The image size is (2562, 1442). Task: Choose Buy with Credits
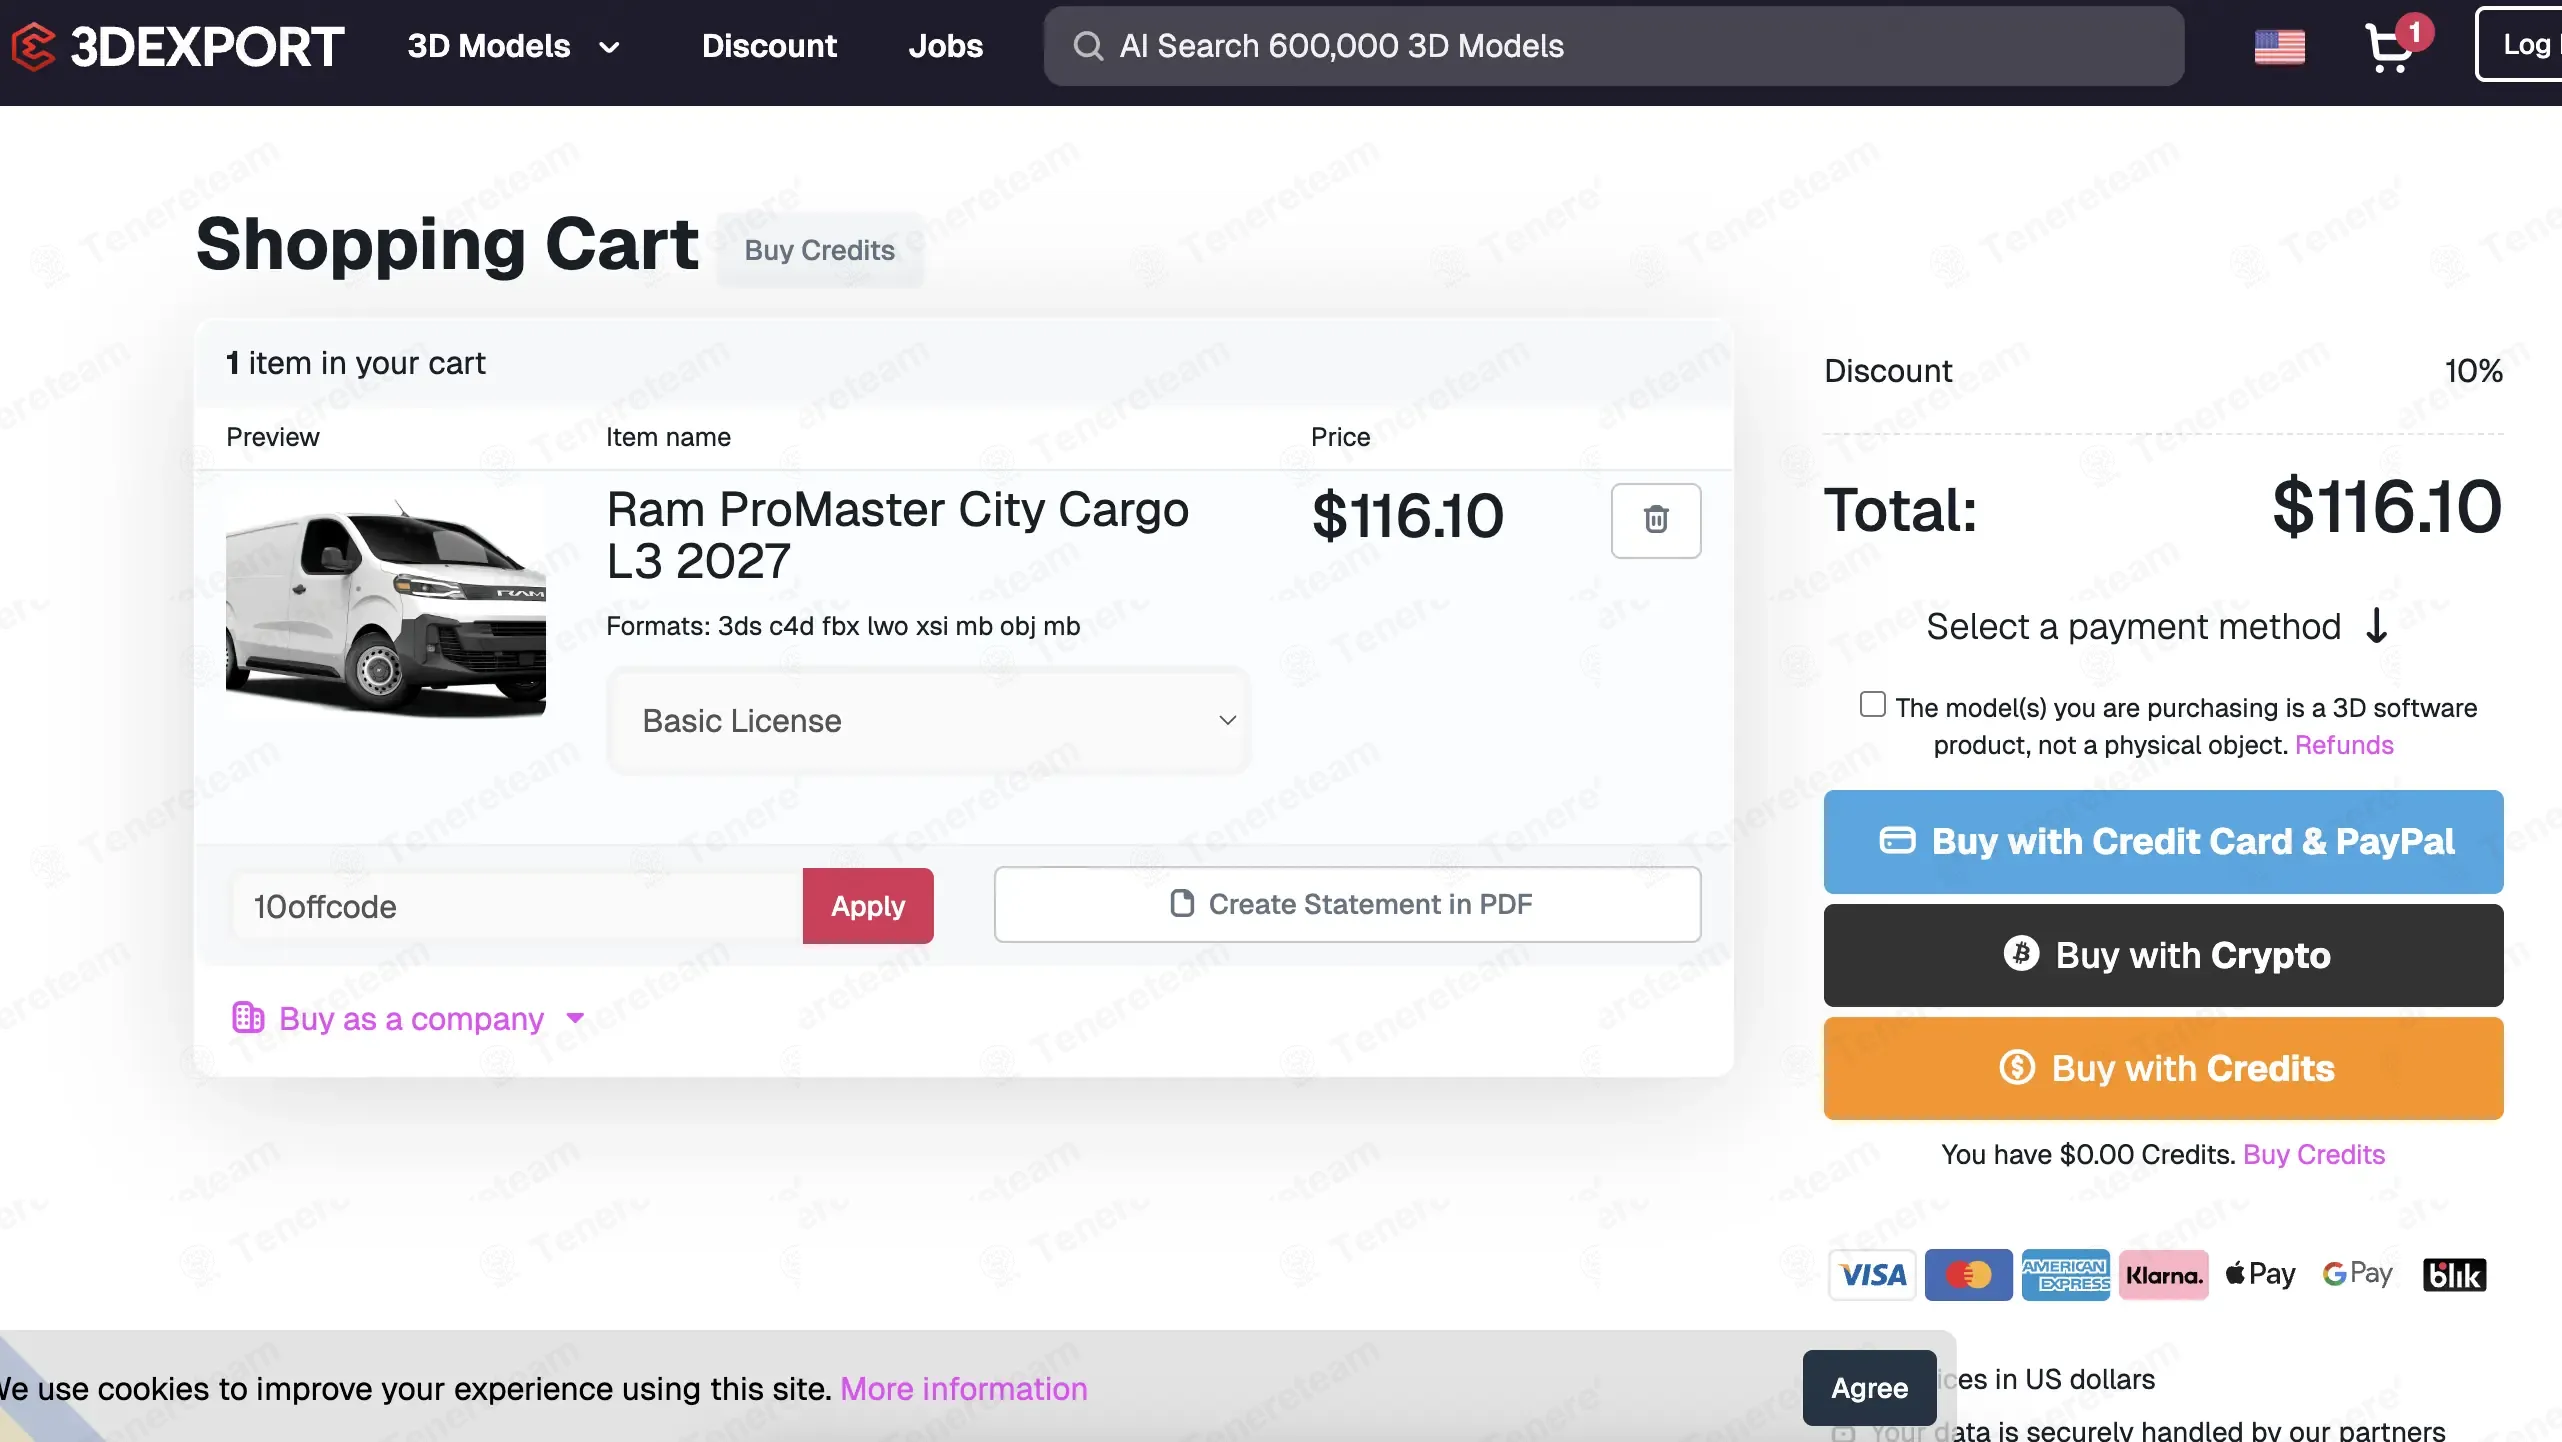[x=2163, y=1068]
